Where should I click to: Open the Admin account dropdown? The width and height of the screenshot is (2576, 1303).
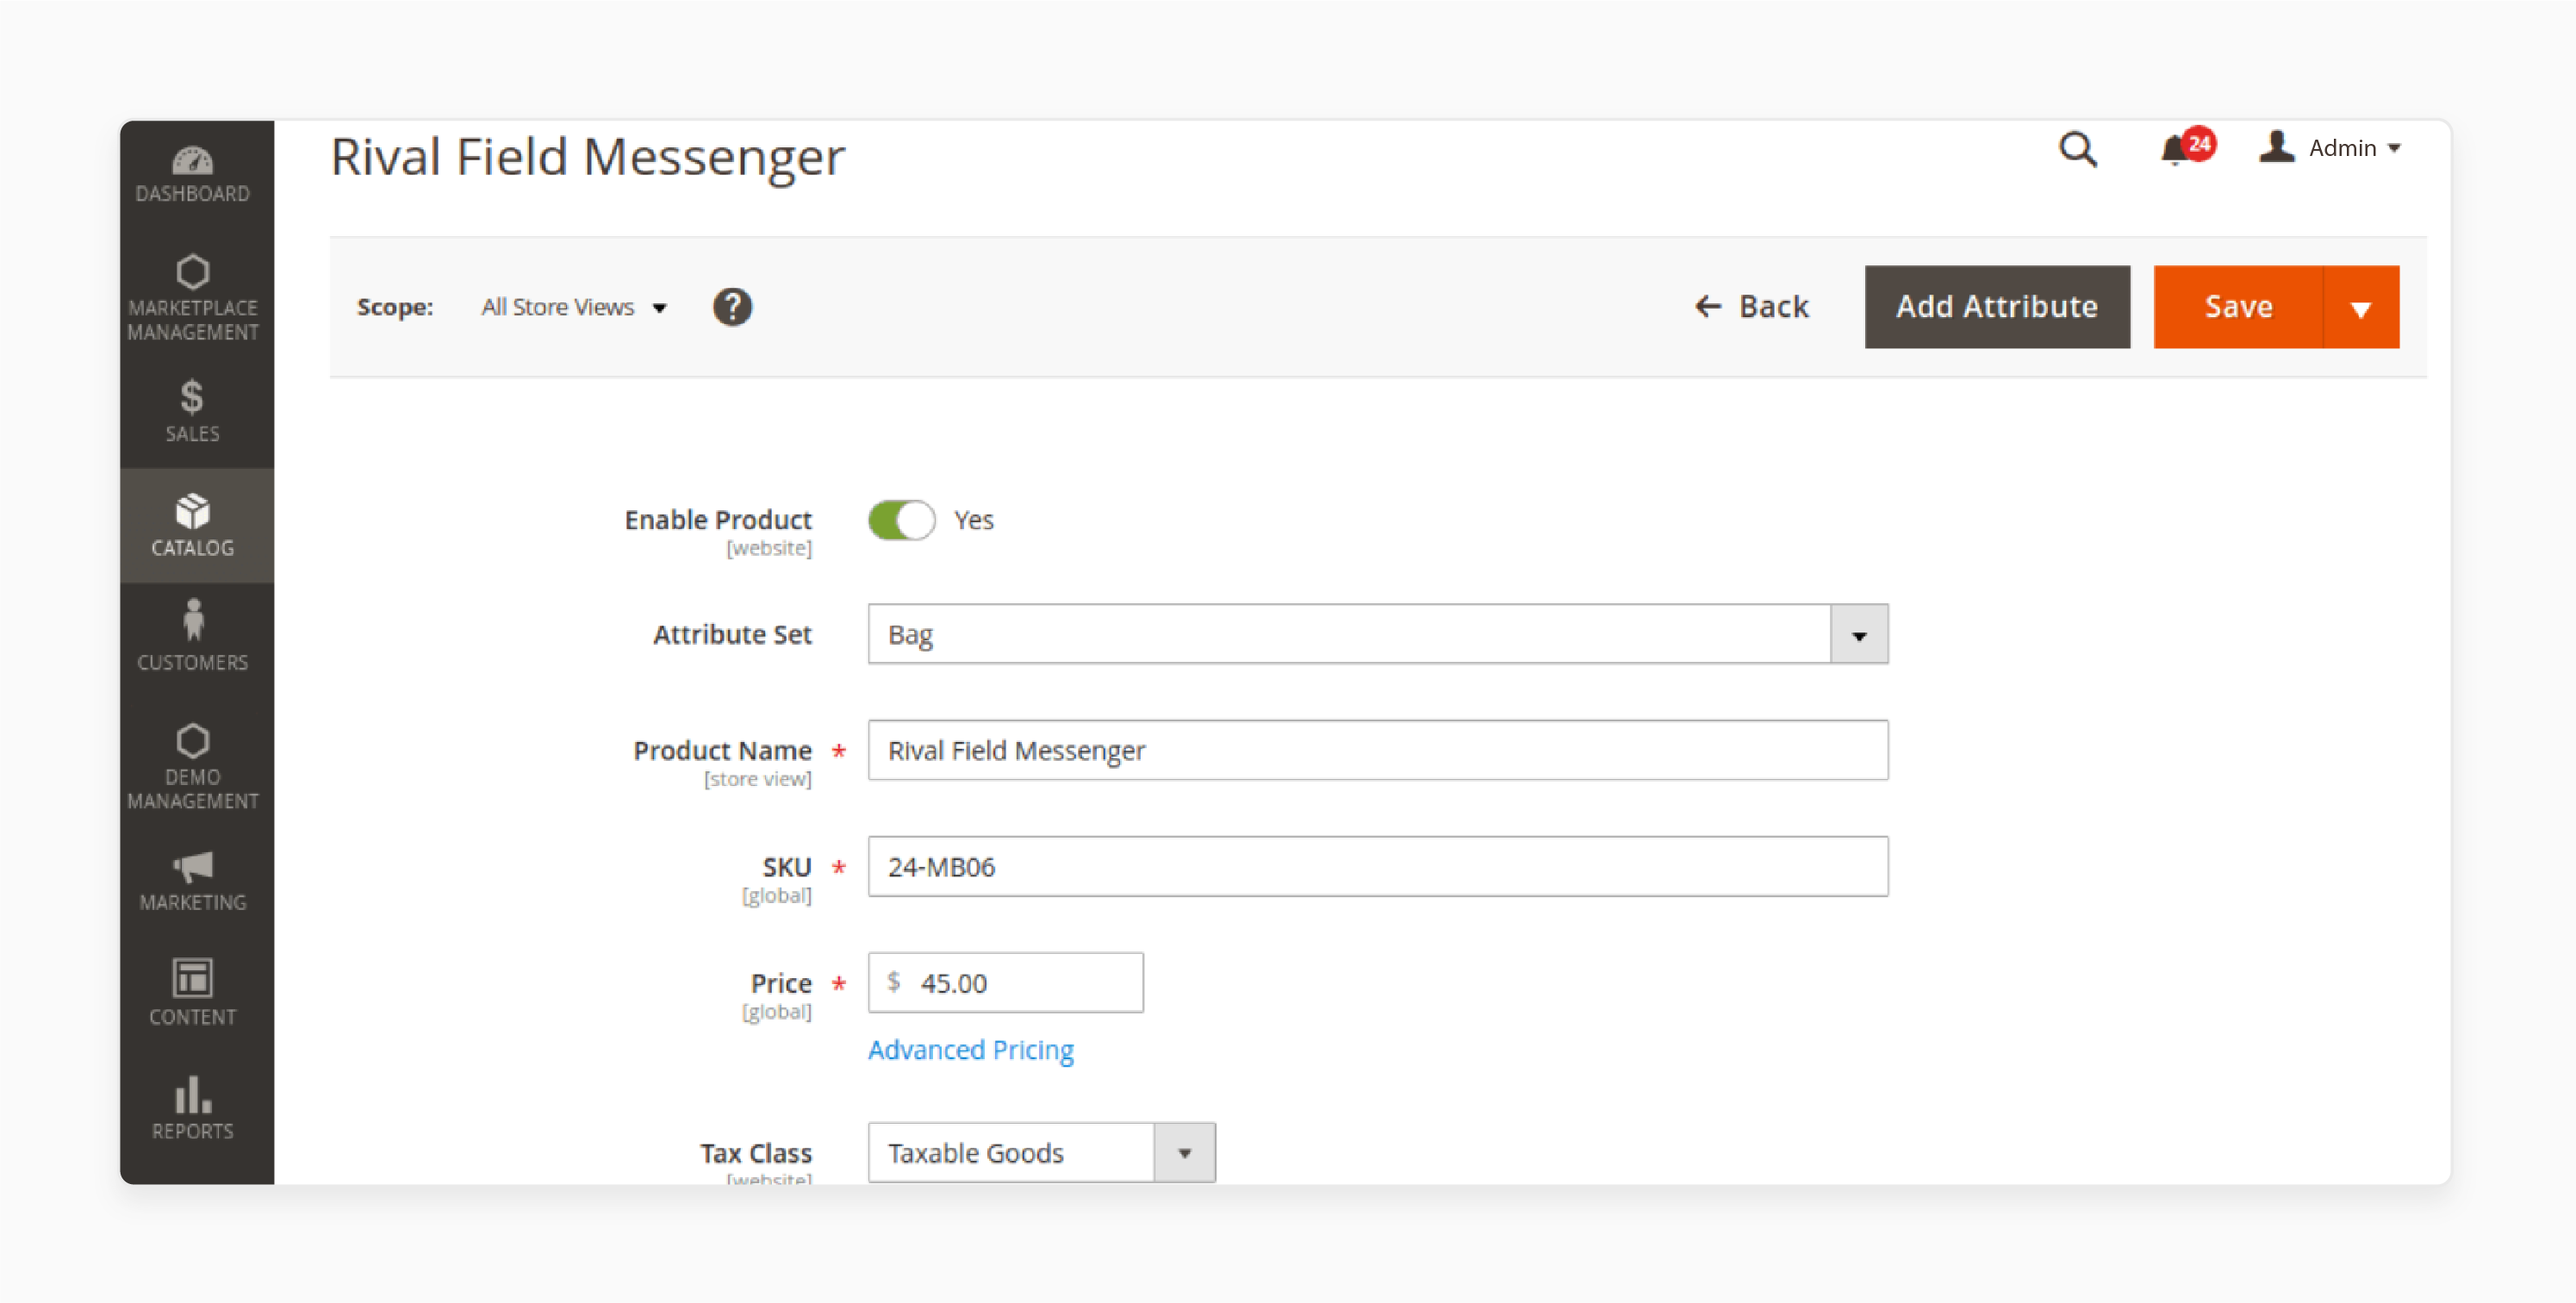coord(2330,148)
